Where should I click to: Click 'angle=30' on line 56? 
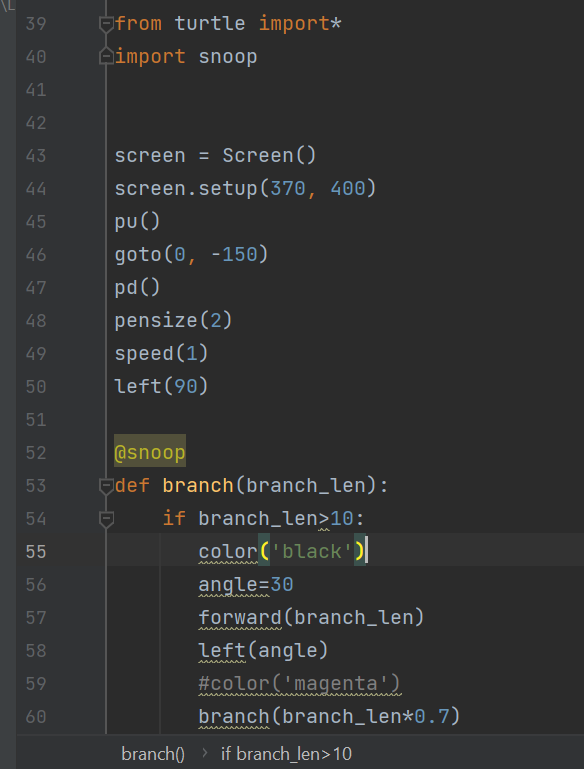[x=246, y=585]
